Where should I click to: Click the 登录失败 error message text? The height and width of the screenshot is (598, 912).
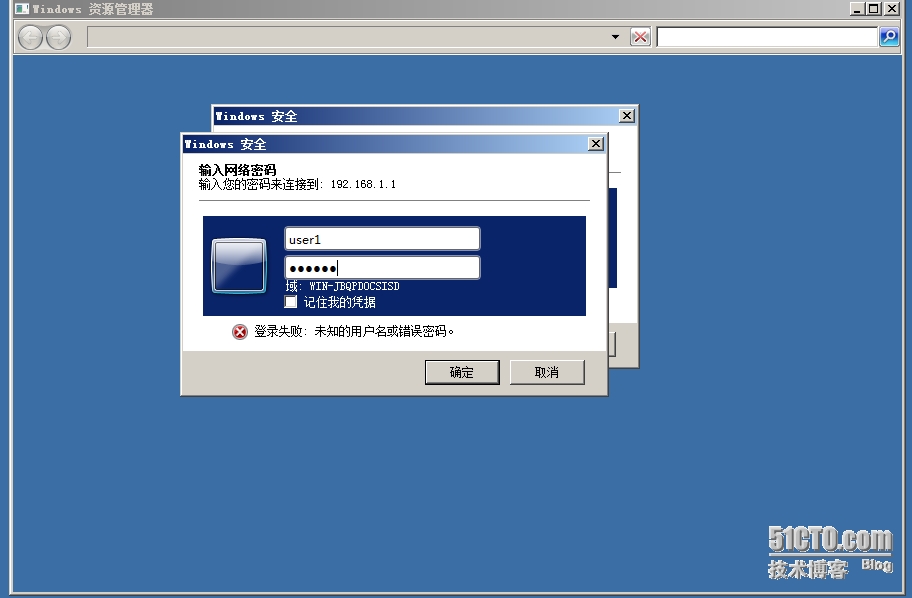tap(354, 331)
